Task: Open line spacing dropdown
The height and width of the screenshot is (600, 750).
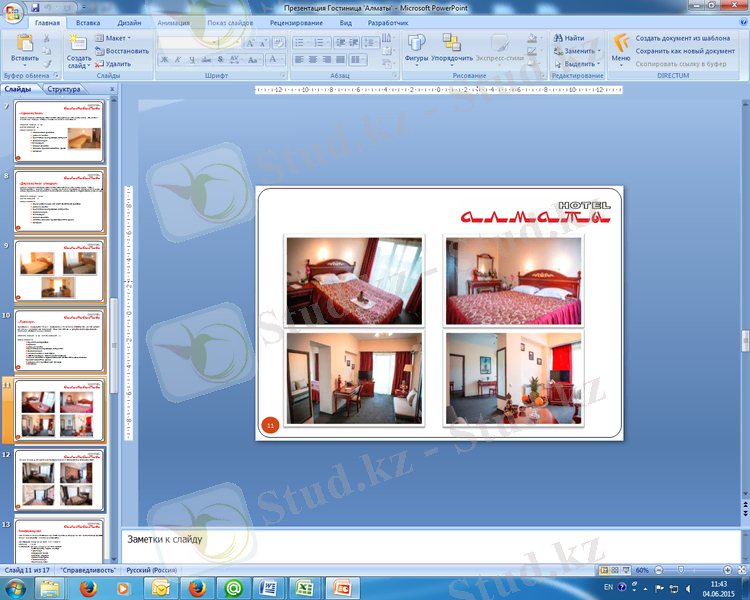Action: (x=371, y=43)
